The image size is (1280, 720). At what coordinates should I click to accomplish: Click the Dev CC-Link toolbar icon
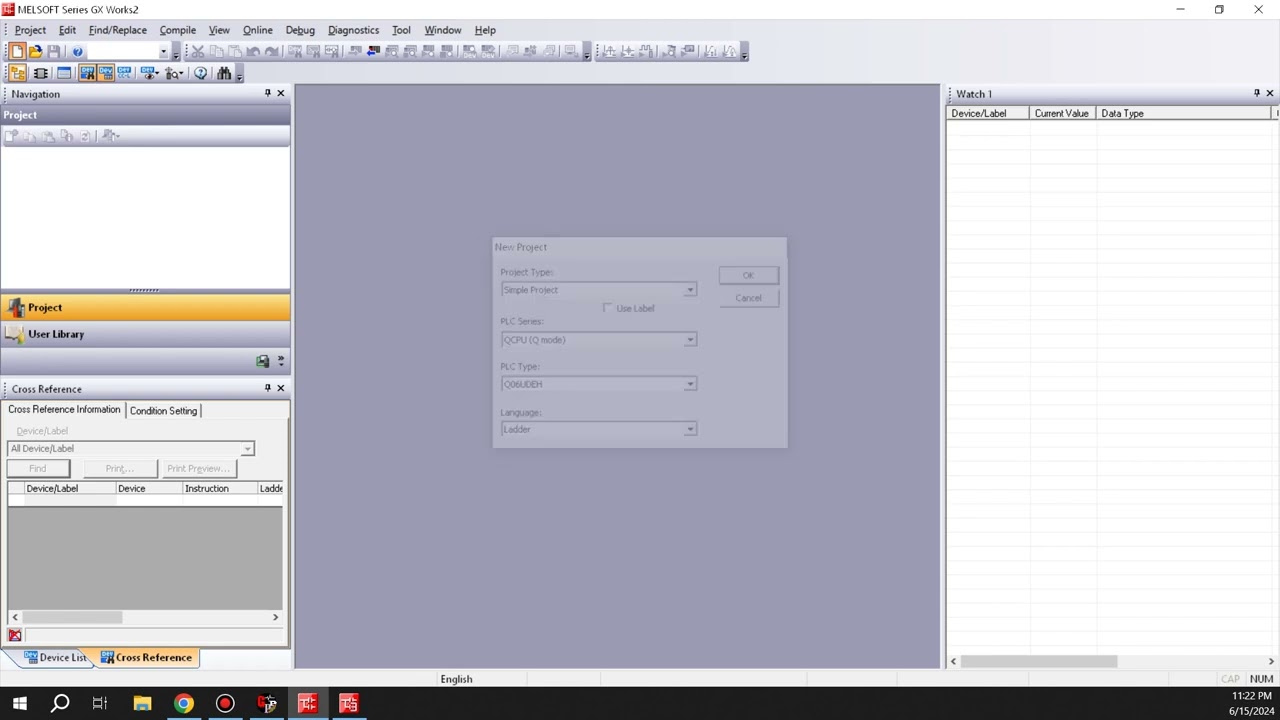tap(124, 73)
